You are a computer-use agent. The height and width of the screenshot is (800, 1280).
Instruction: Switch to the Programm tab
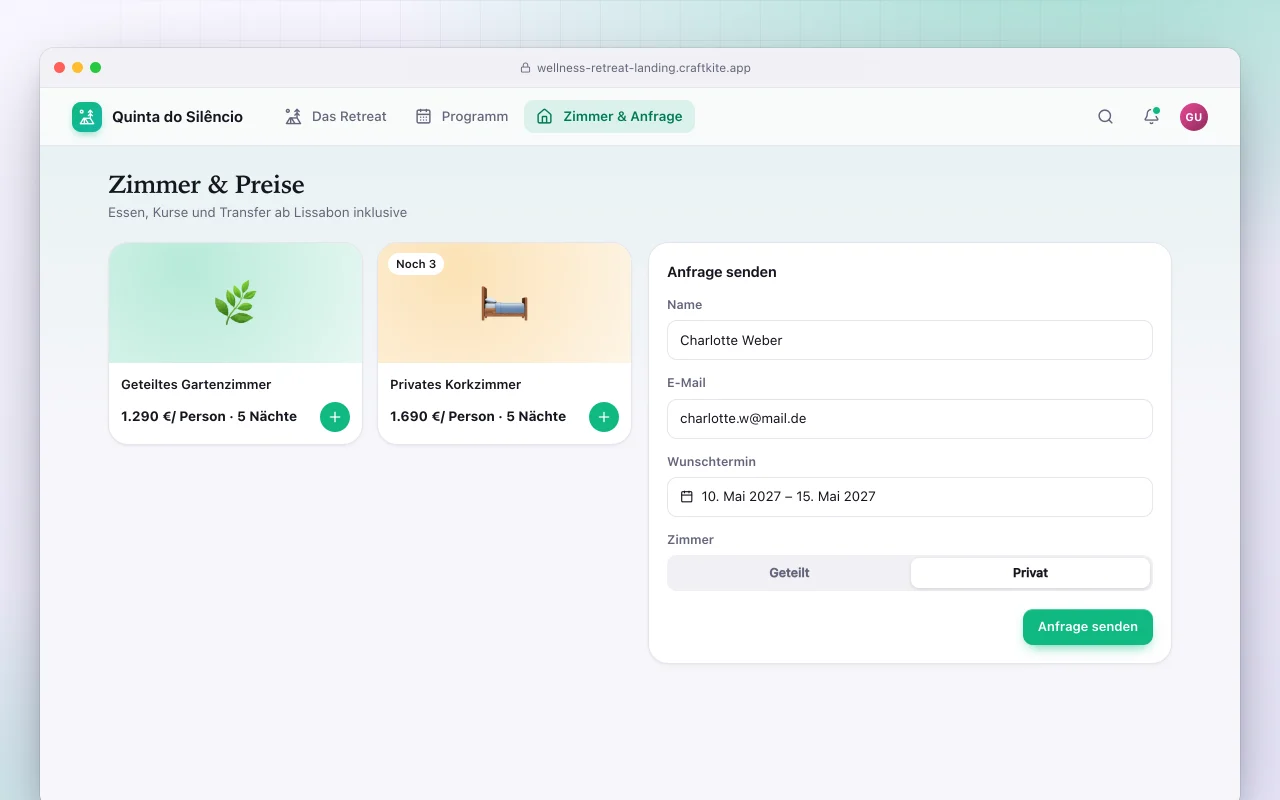click(x=462, y=117)
